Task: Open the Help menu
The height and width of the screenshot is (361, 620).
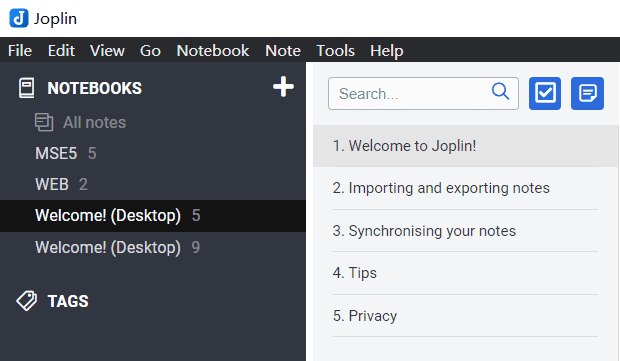Action: (387, 51)
